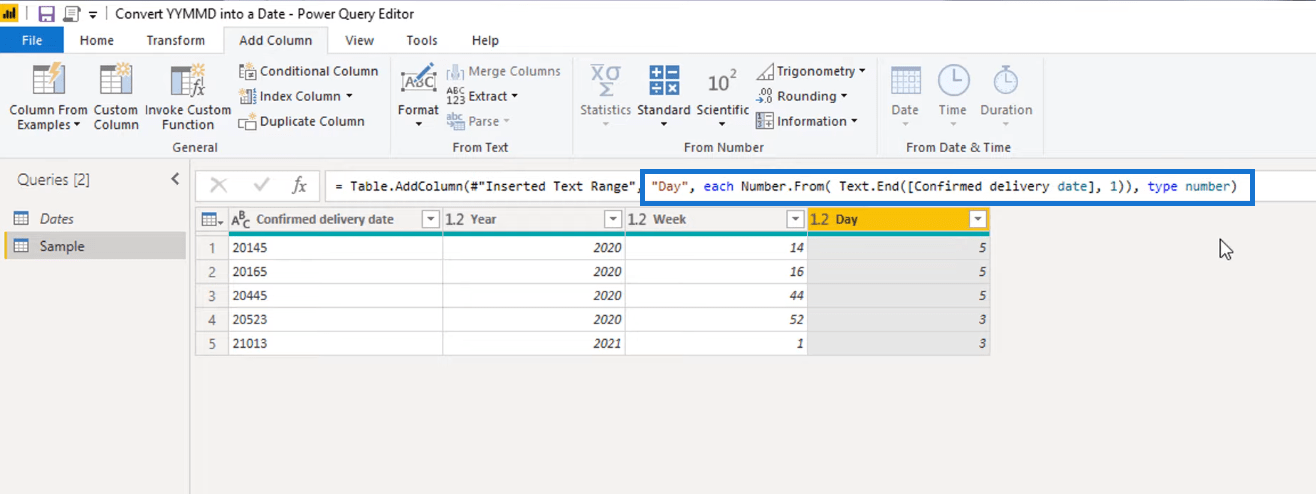This screenshot has height=494, width=1316.
Task: Click the table menu icon at grid corner
Action: (211, 219)
